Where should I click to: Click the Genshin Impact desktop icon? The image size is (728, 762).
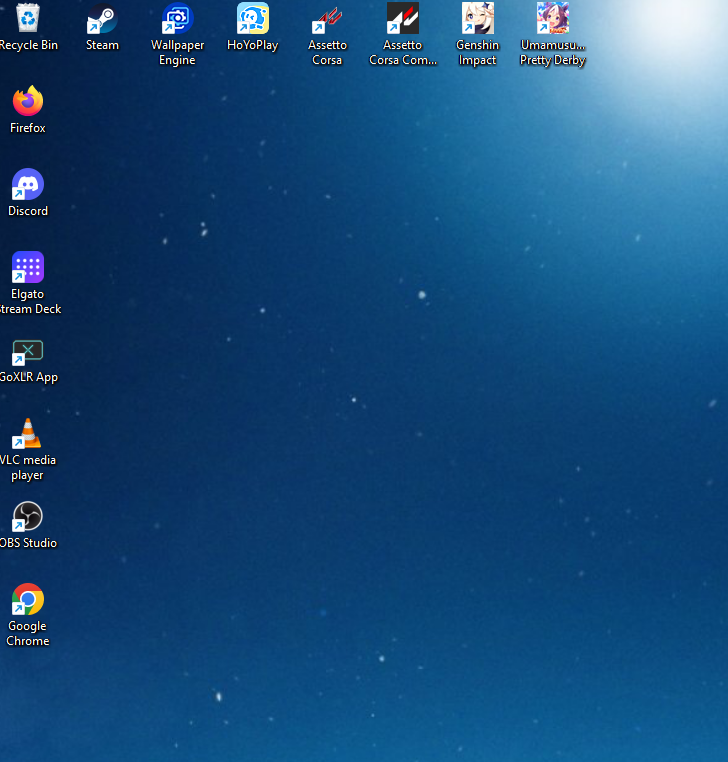pos(477,18)
